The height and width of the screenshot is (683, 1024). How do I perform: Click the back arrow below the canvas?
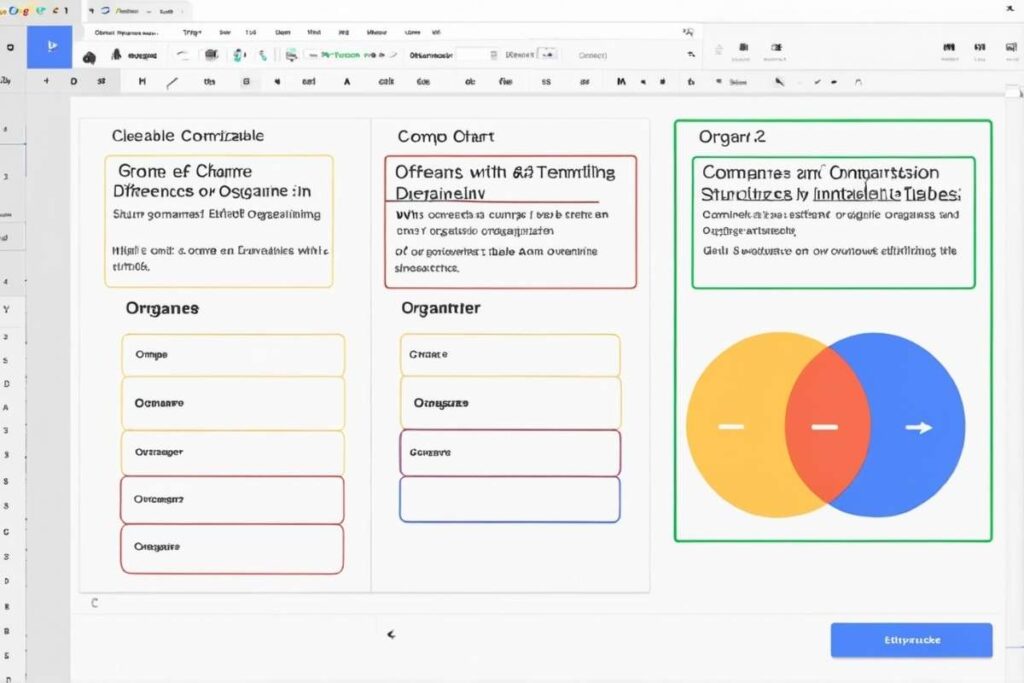point(391,634)
